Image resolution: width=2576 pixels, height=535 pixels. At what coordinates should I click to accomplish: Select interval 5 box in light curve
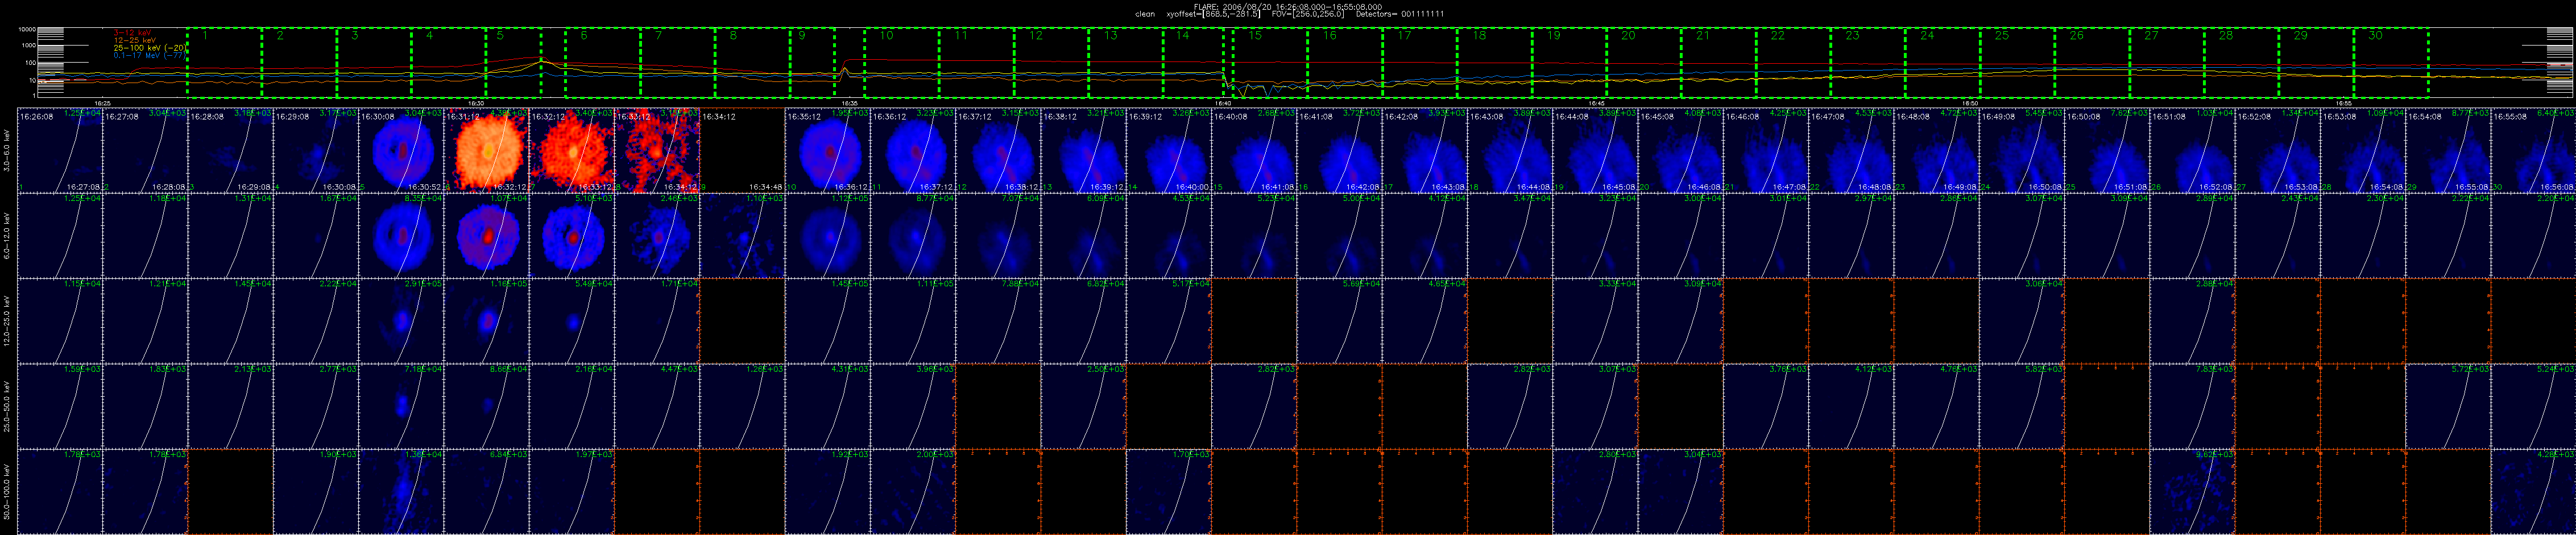point(513,62)
